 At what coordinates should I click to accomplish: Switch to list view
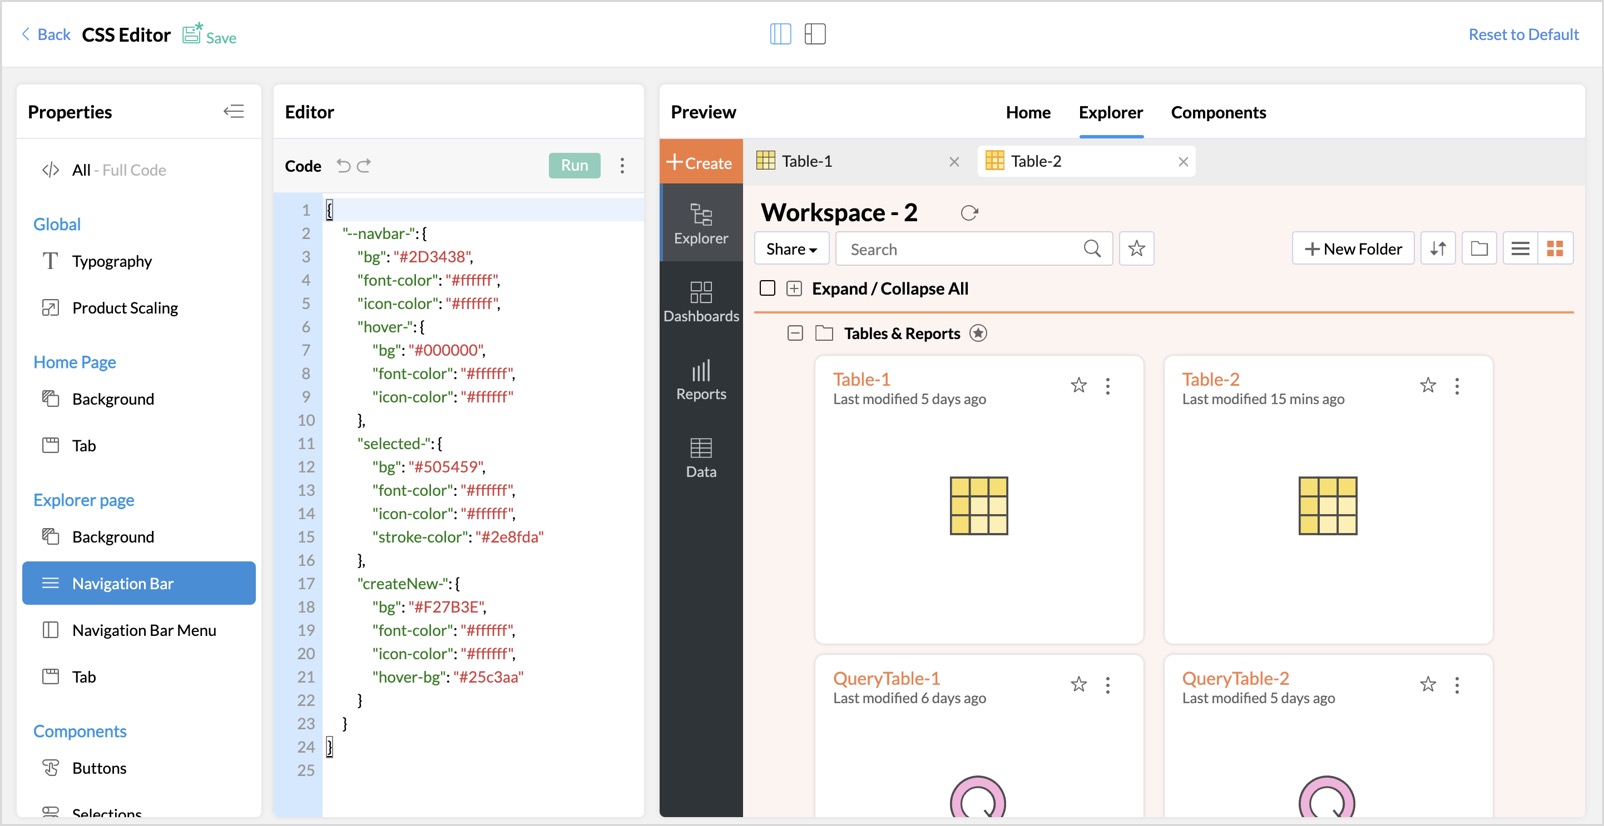point(1520,249)
